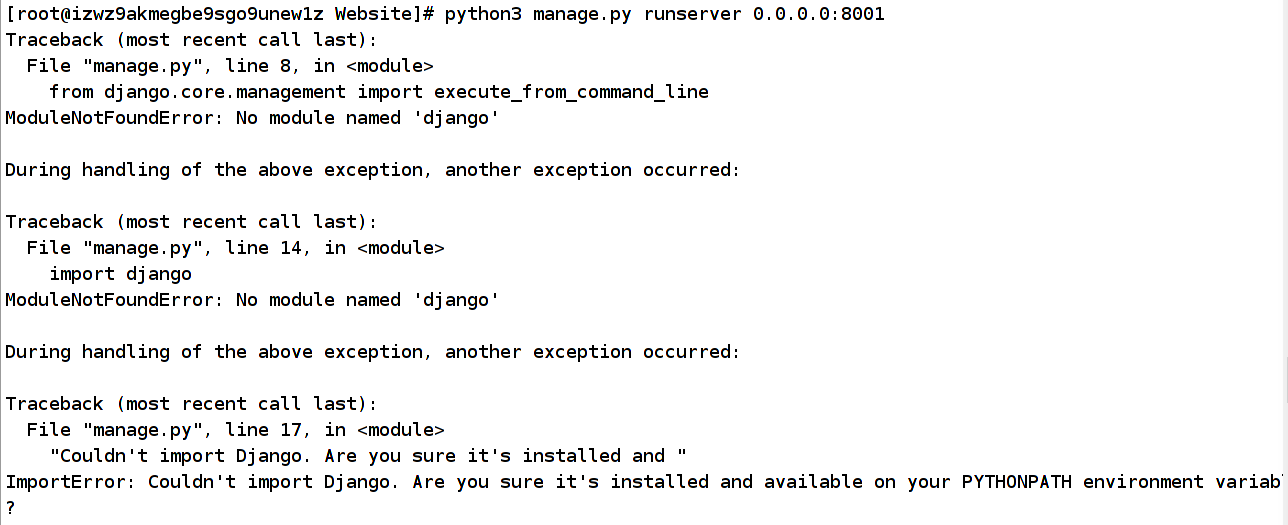This screenshot has width=1288, height=525.
Task: Click the first 'Traceback (most recent call last)' line
Action: pyautogui.click(x=192, y=40)
